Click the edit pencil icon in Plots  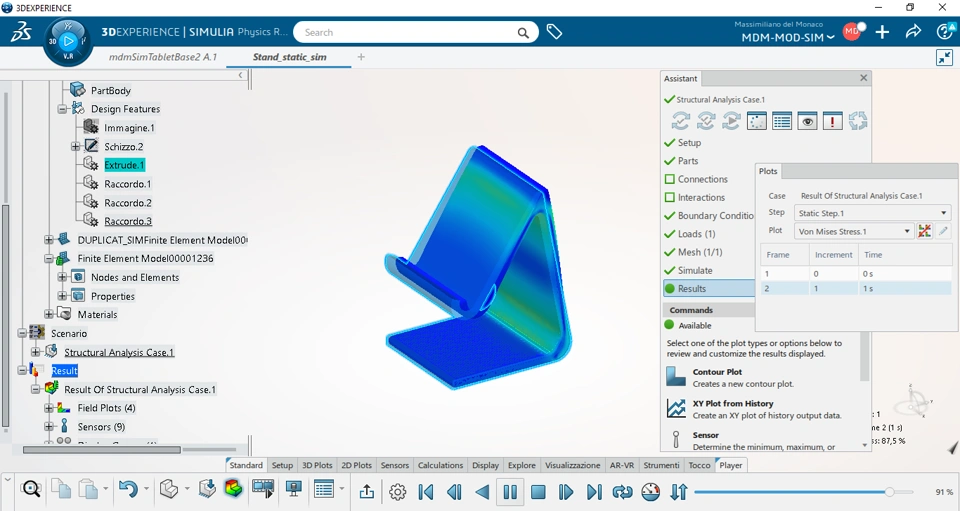[943, 231]
